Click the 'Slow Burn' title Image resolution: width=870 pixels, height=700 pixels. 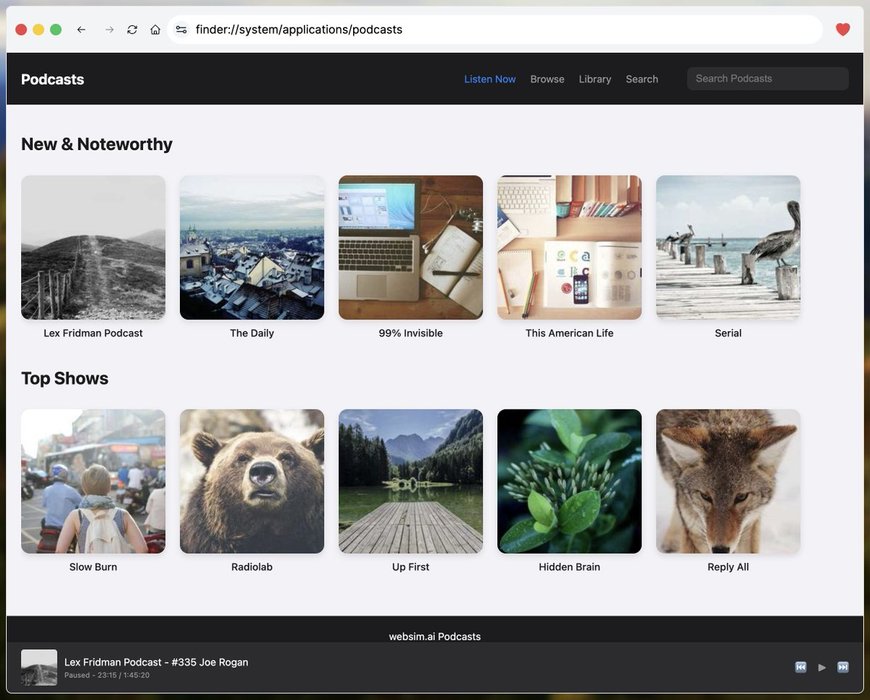93,567
